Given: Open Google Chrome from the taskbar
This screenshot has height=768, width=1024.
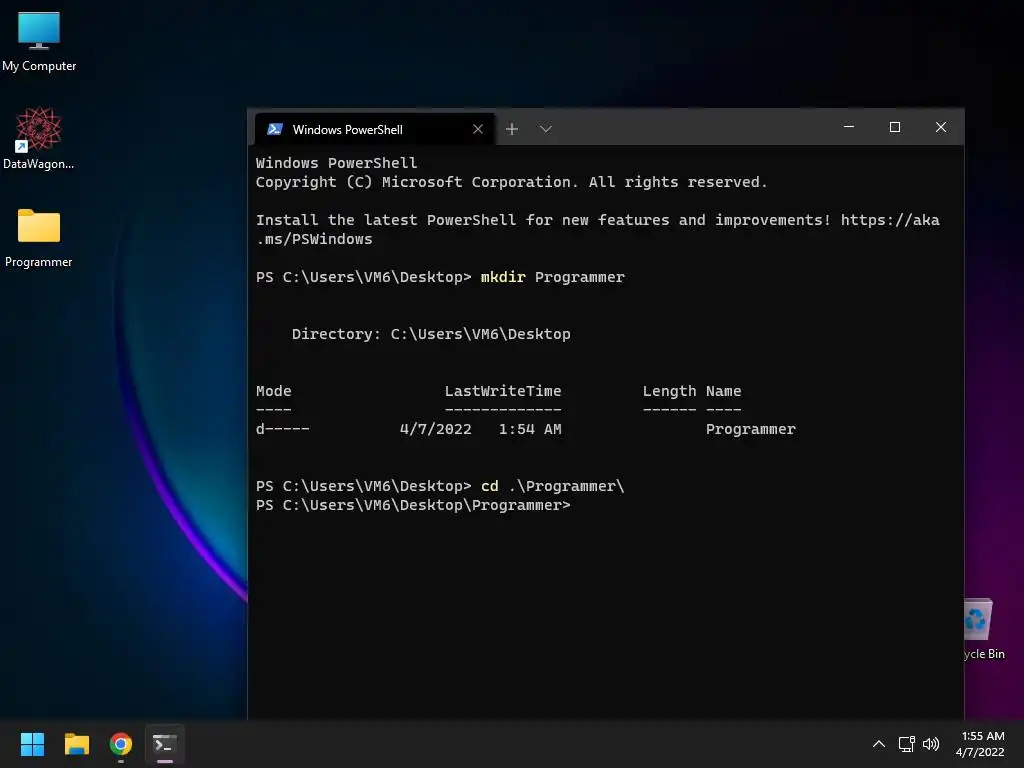Looking at the screenshot, I should pos(121,744).
